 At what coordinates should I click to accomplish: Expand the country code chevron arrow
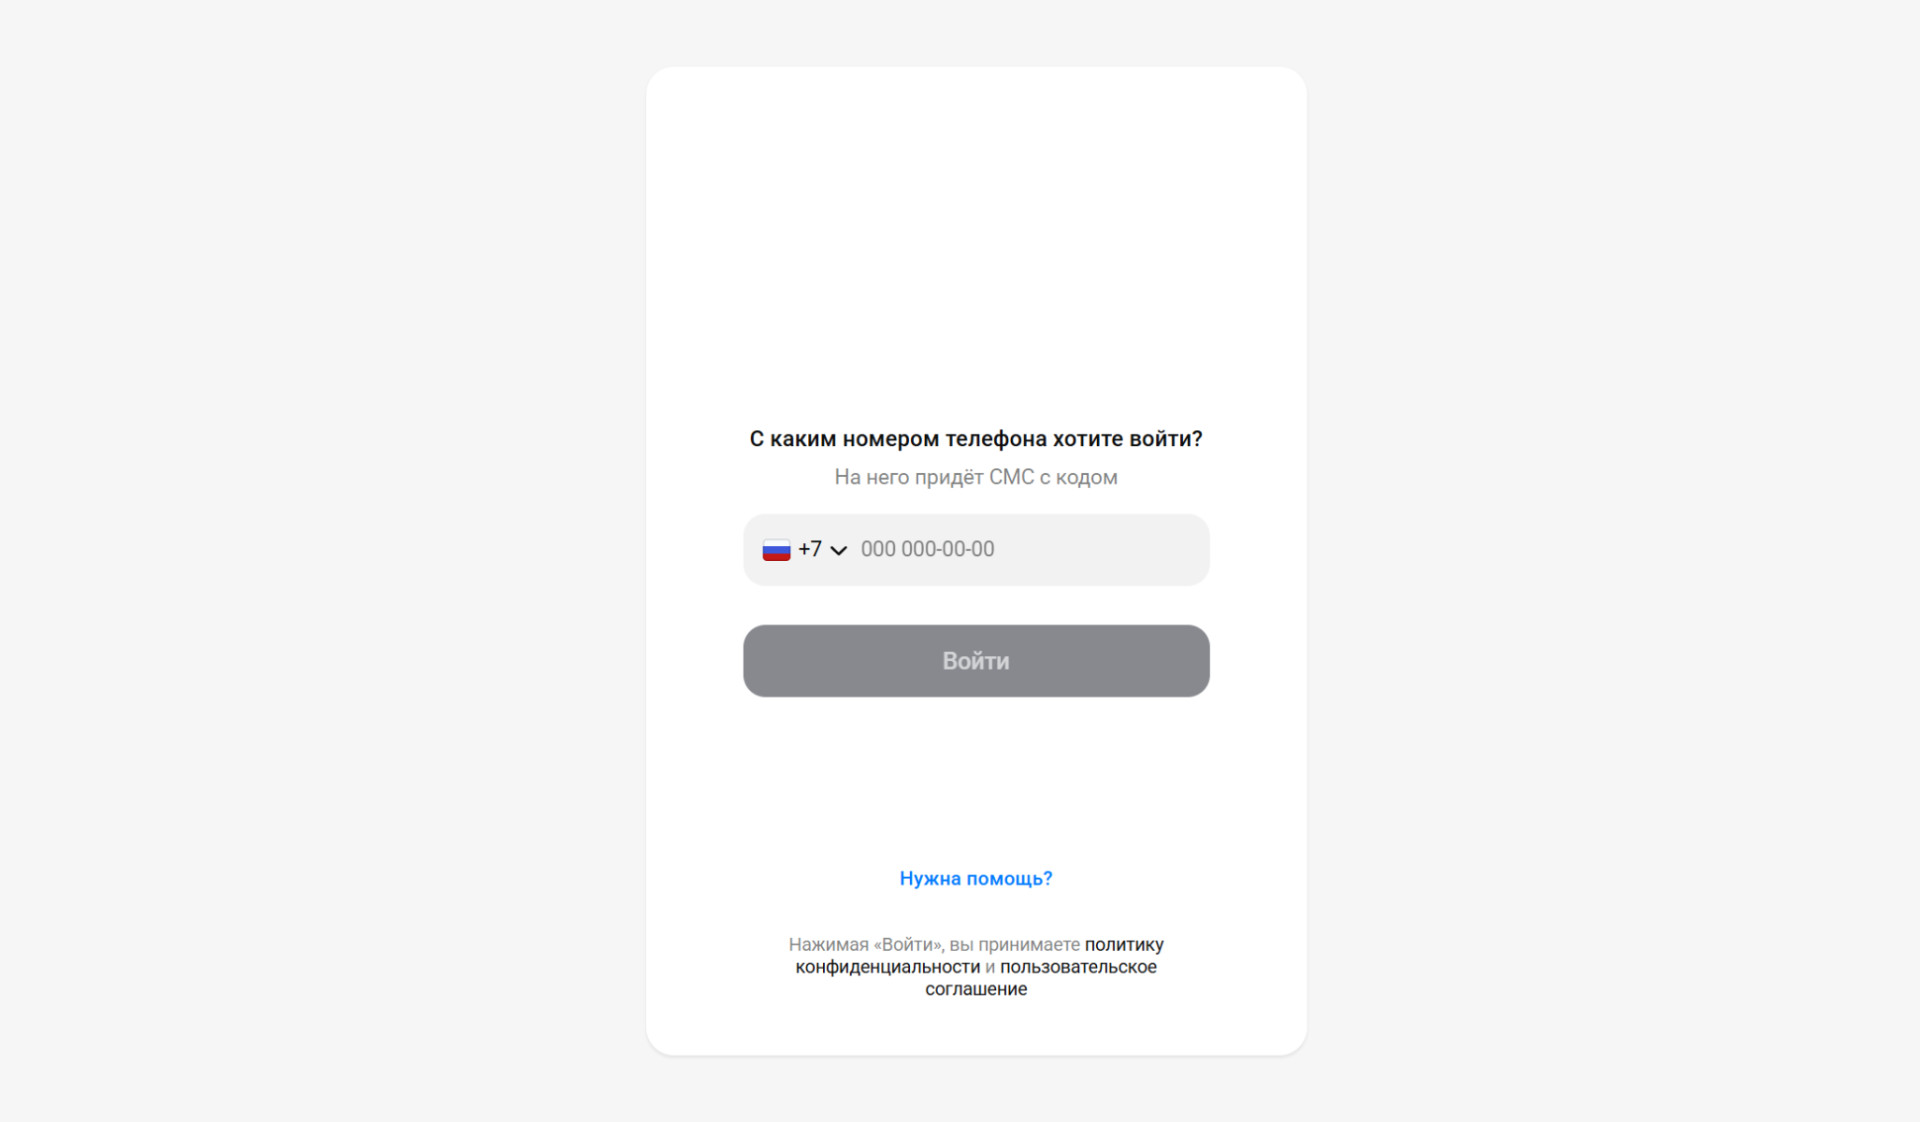coord(838,550)
